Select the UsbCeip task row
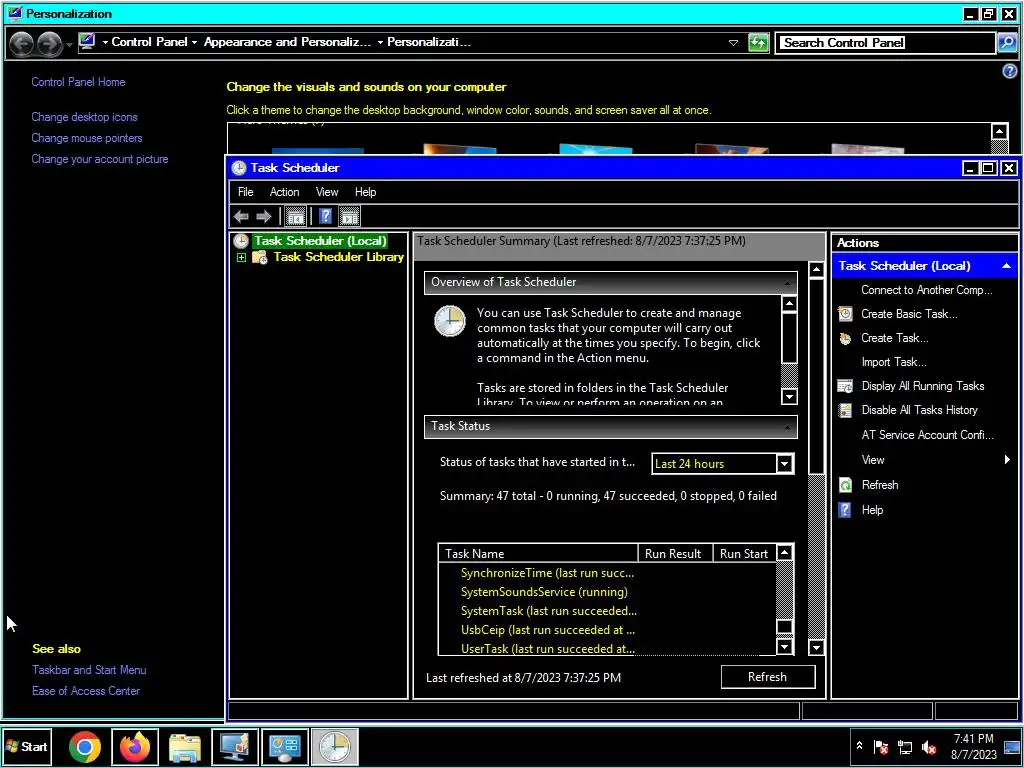1024x768 pixels. point(547,630)
